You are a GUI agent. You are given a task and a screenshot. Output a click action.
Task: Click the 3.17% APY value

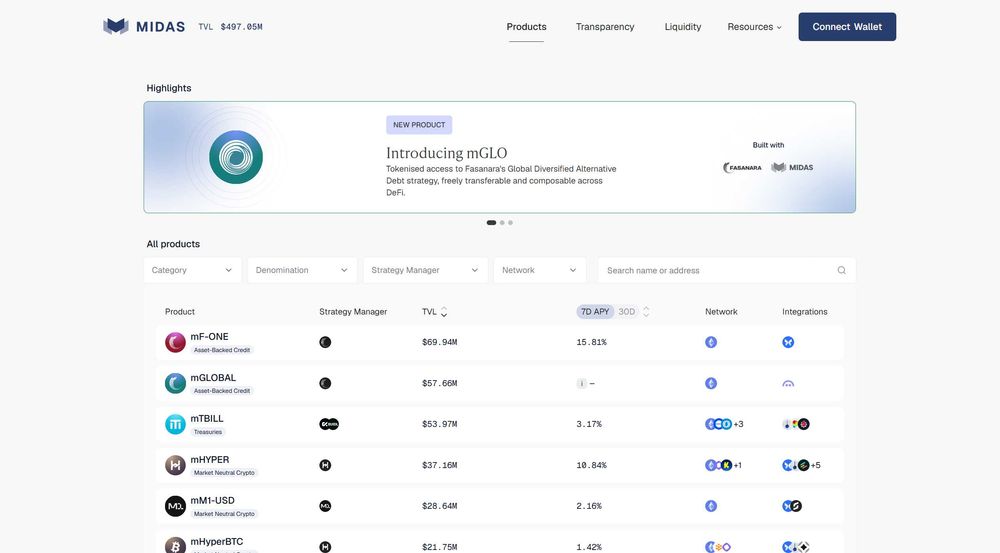coord(589,424)
